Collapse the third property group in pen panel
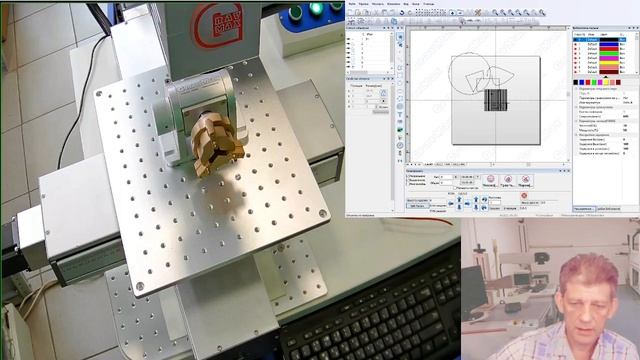 (x=576, y=121)
